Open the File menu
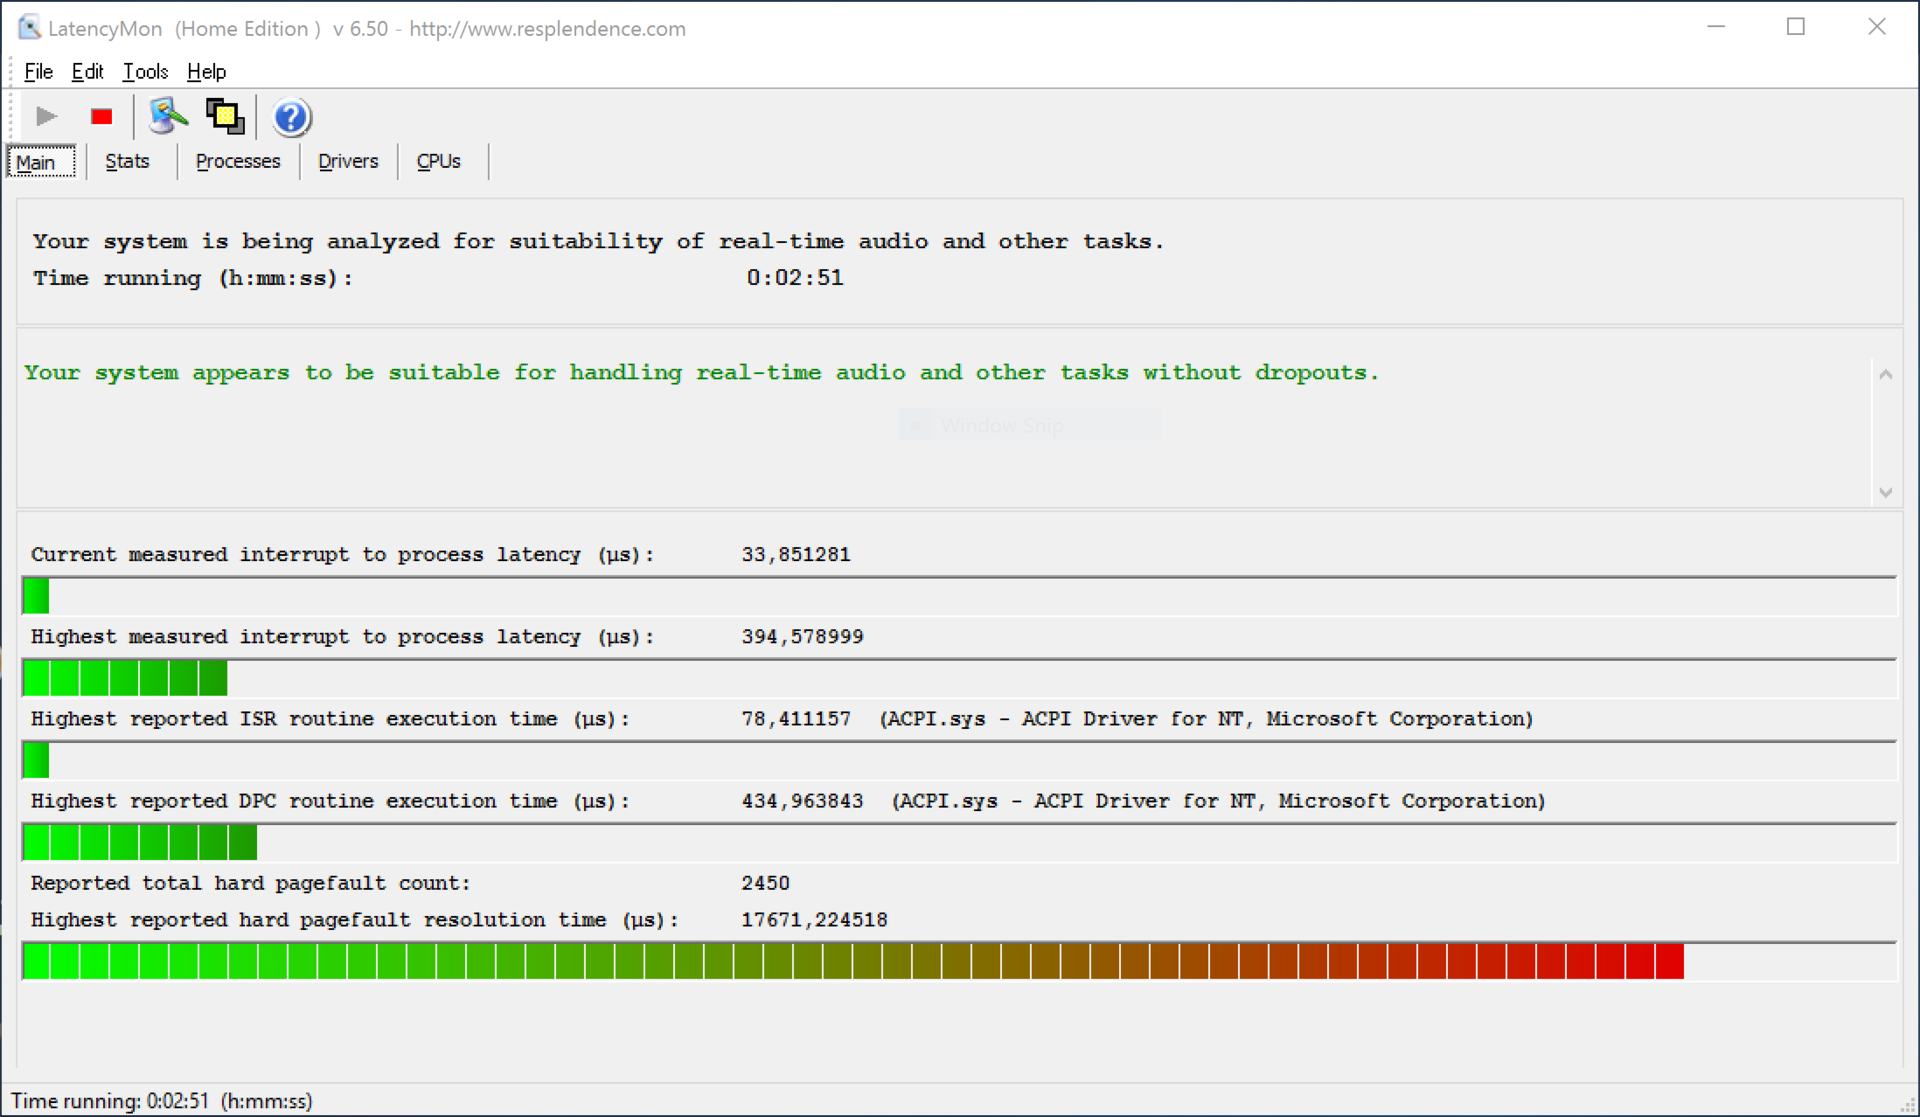Screen dimensions: 1920x1117 (x=38, y=72)
